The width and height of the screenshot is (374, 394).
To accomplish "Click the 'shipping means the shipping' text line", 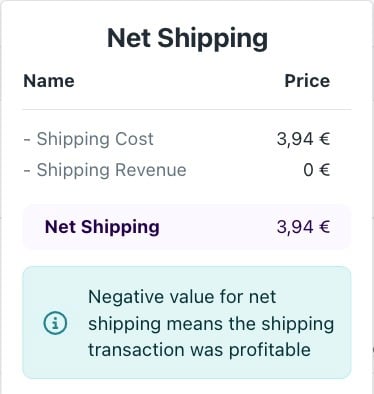I will pyautogui.click(x=211, y=324).
